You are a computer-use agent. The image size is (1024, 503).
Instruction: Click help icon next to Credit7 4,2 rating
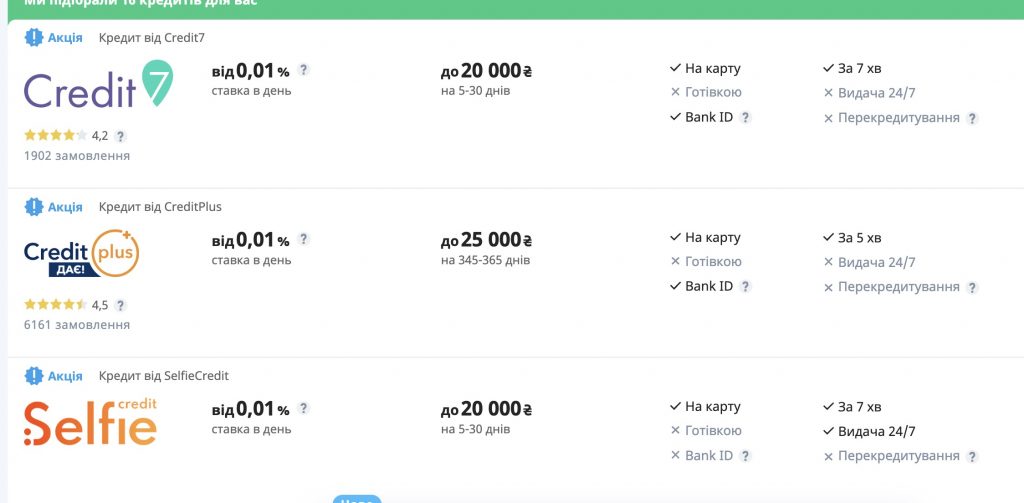(x=121, y=136)
